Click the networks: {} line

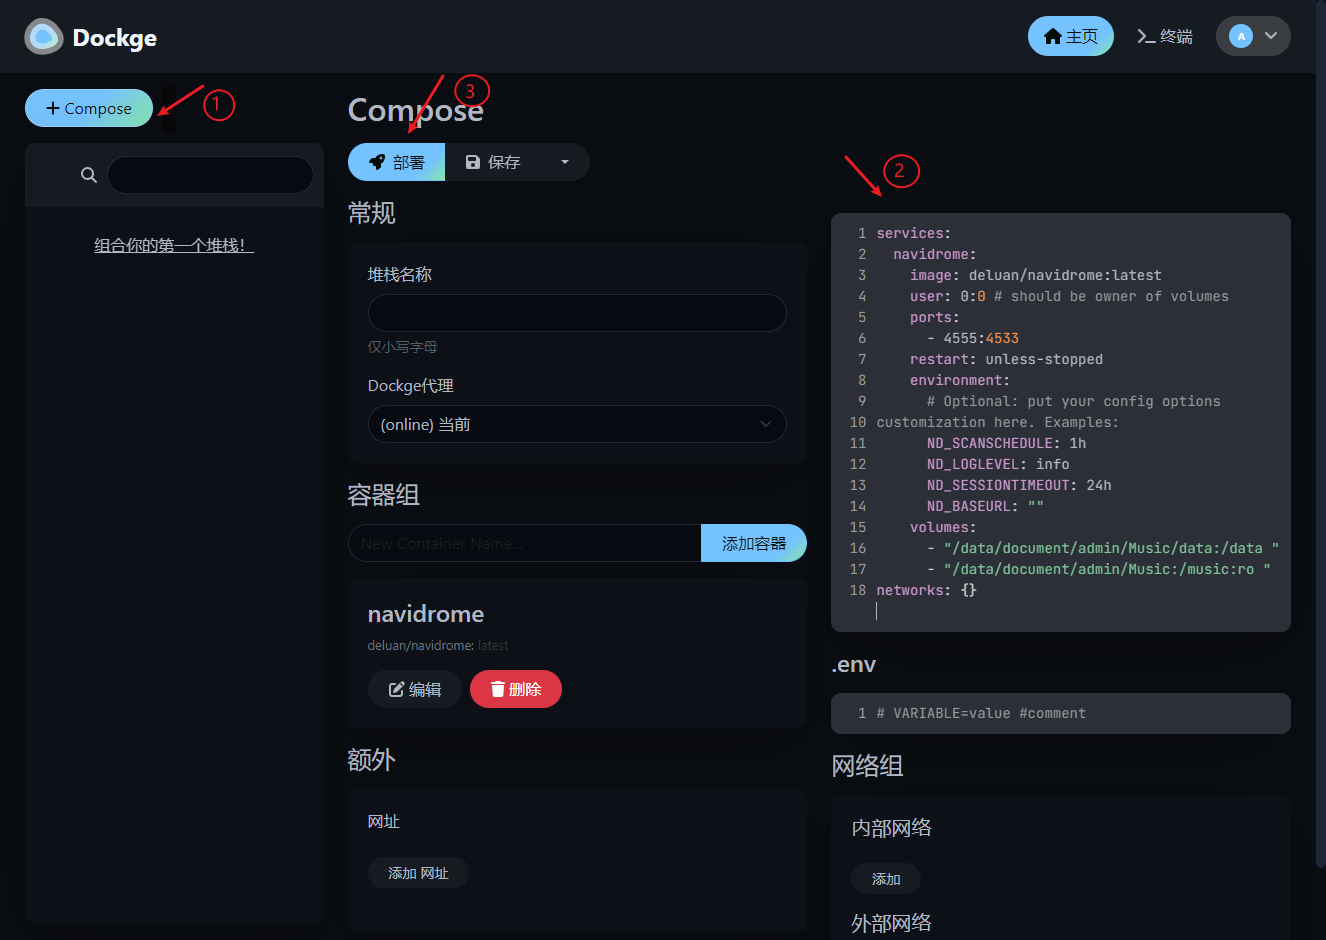(927, 590)
